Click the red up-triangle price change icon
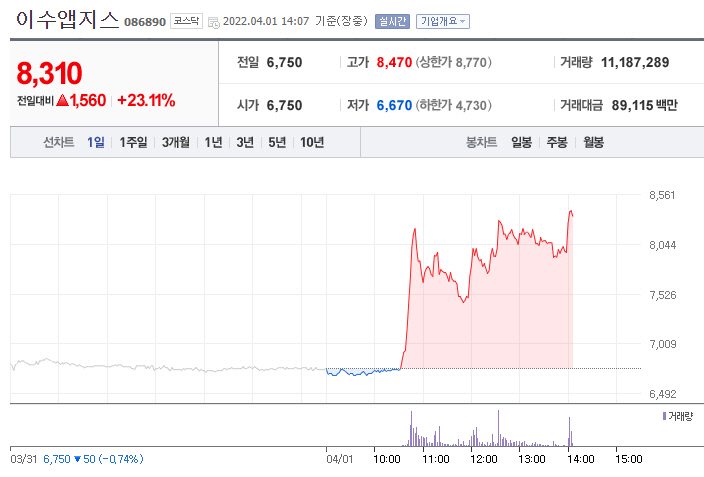The height and width of the screenshot is (477, 704). point(62,100)
